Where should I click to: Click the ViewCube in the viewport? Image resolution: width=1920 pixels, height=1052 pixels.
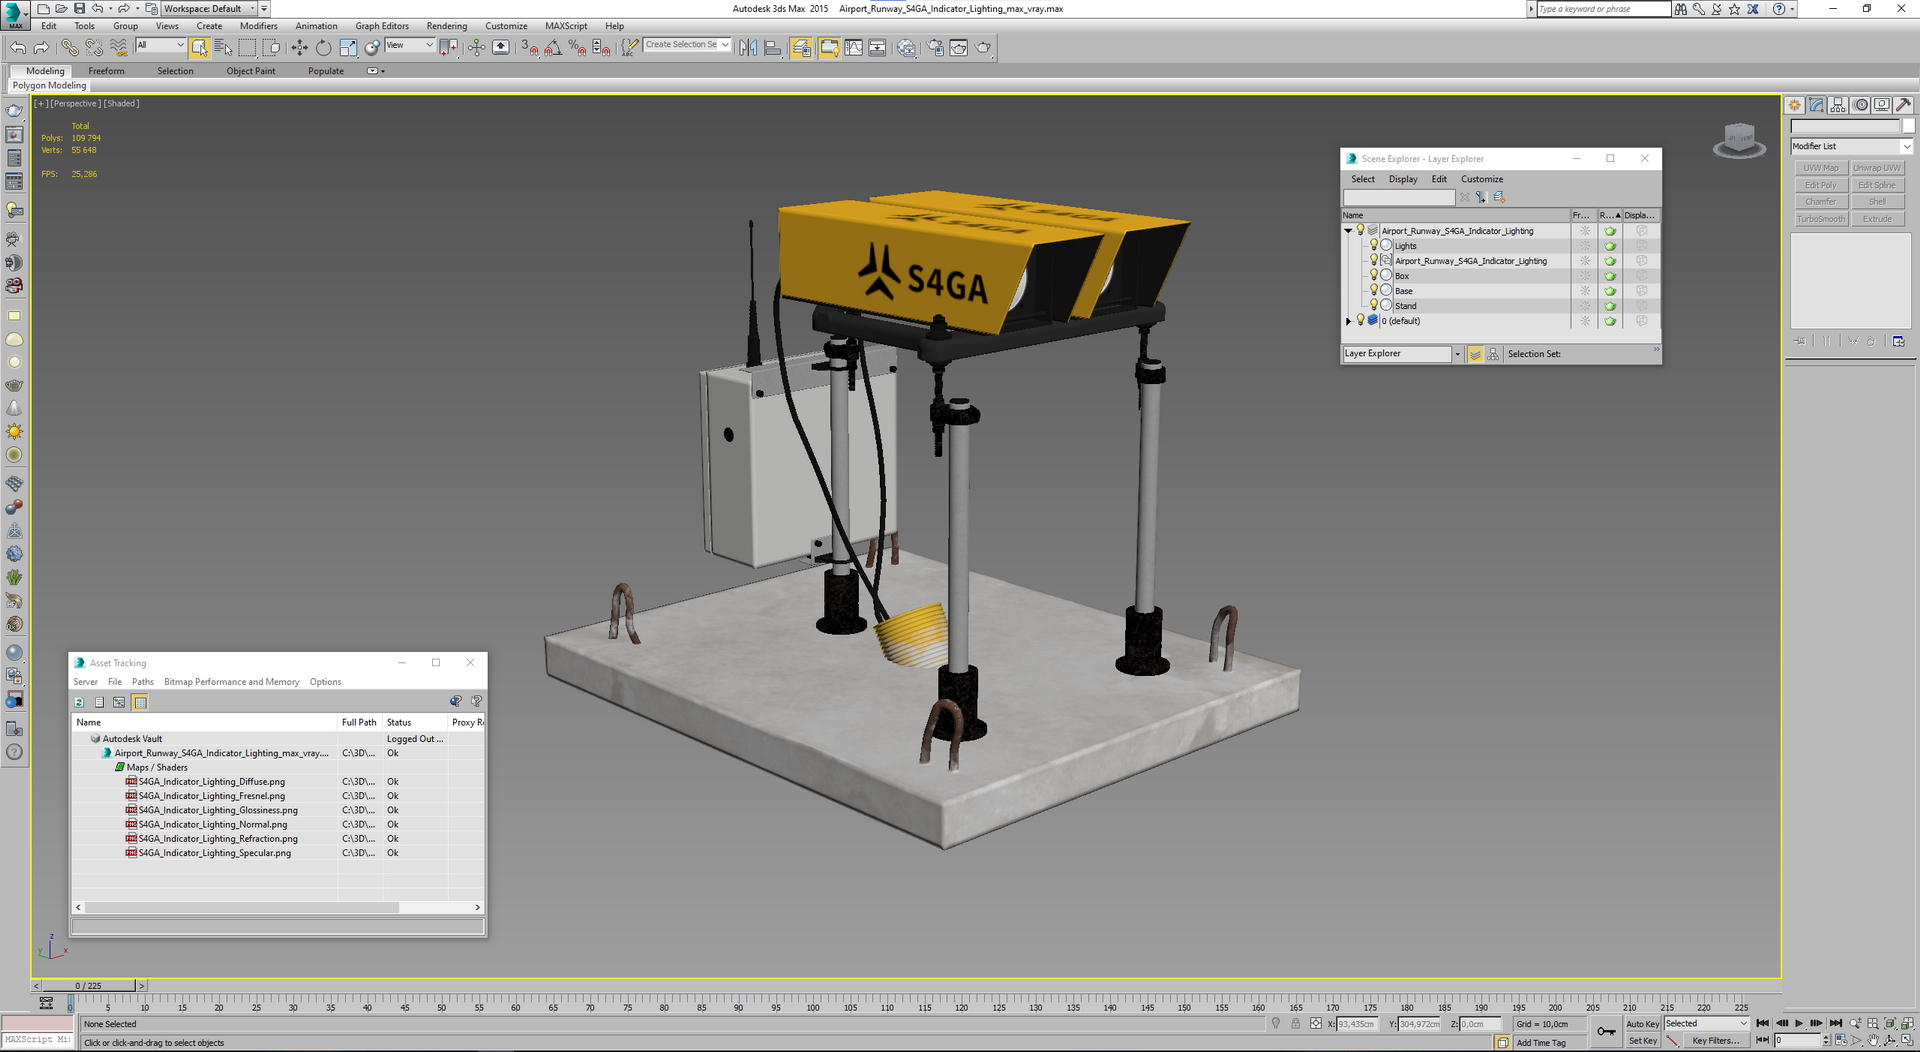click(x=1739, y=140)
